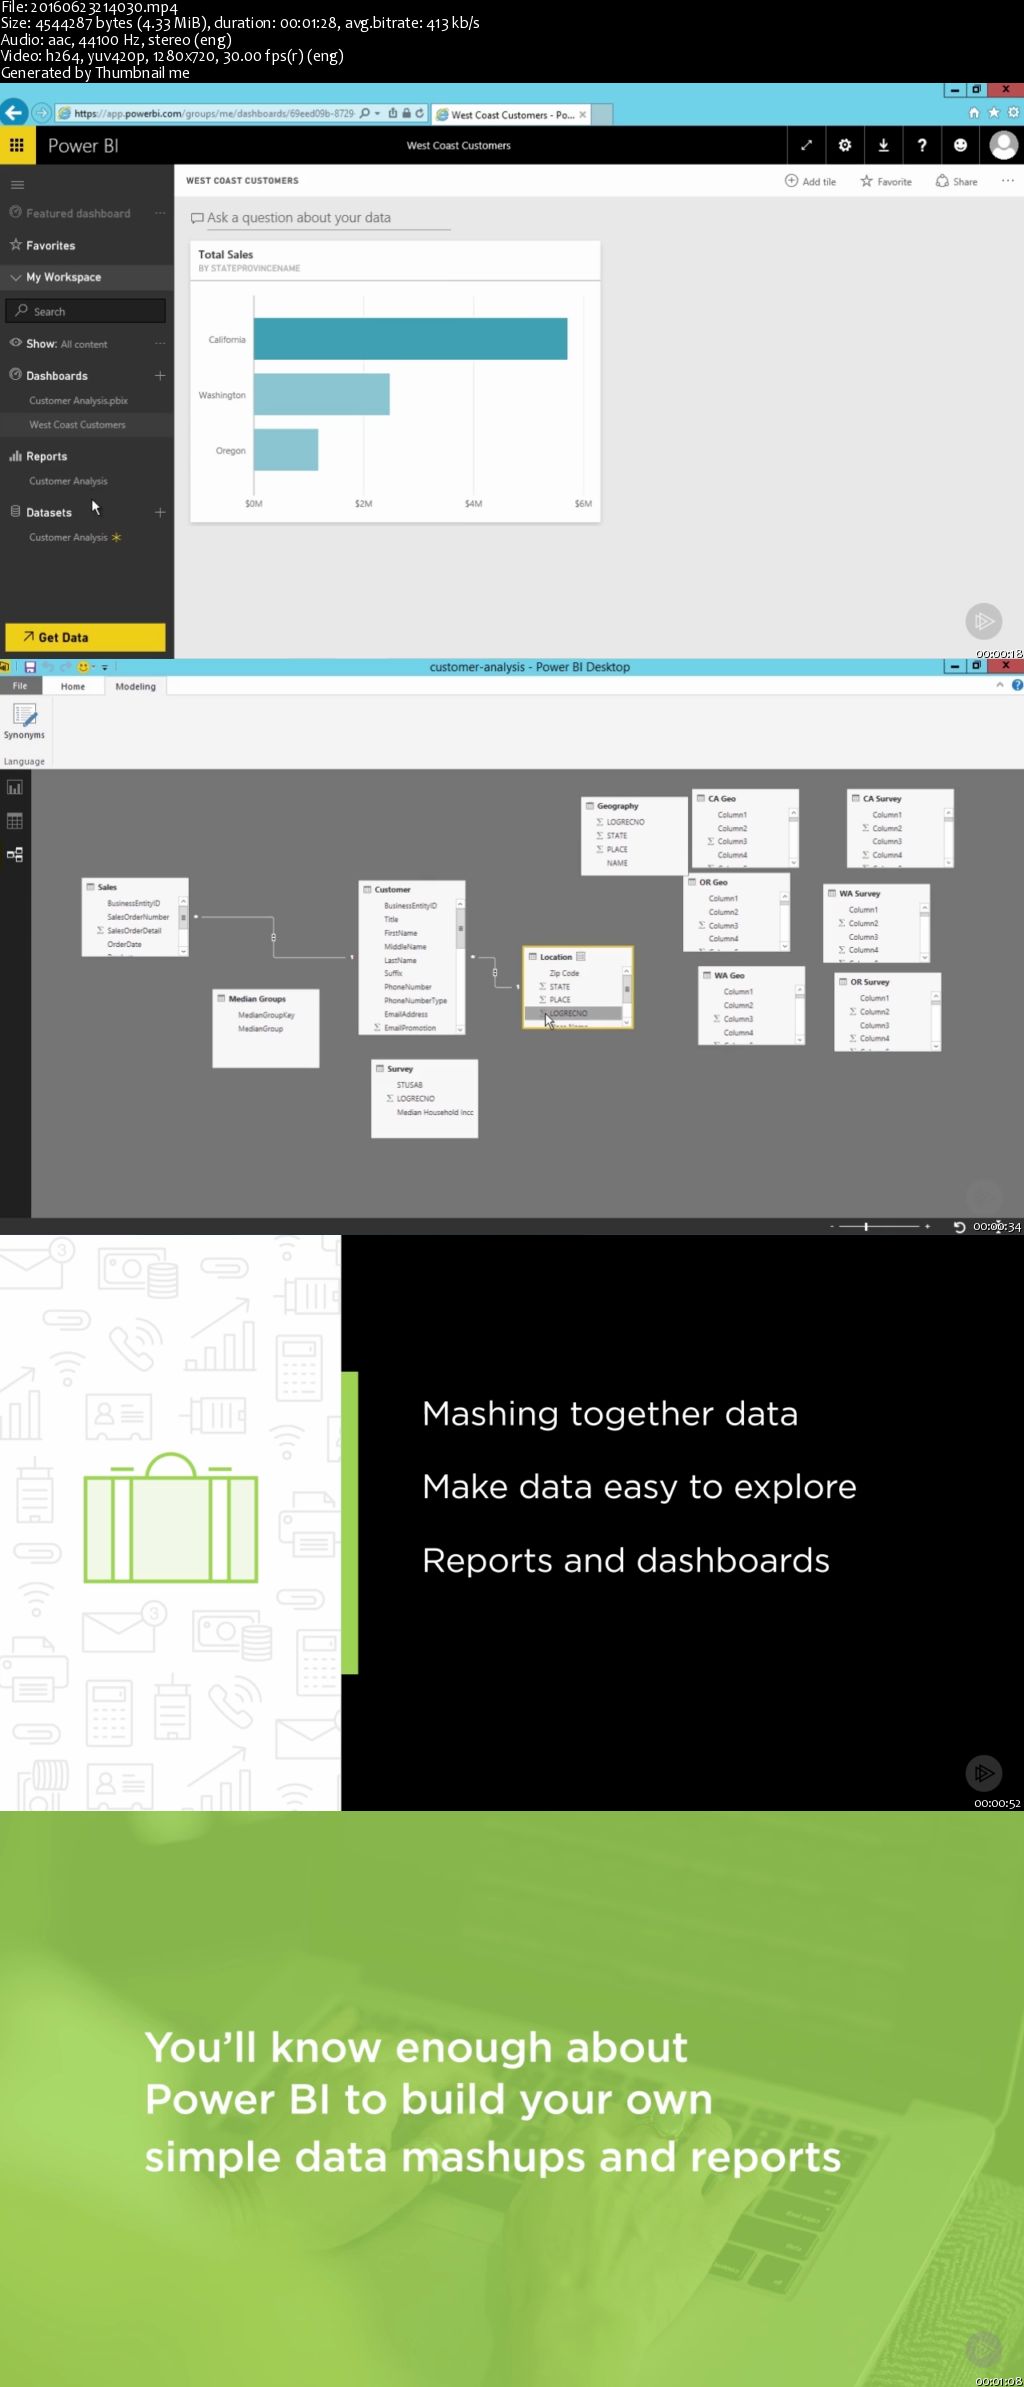Open address bar search dropdown arrow
1024x2387 pixels.
coord(377,113)
